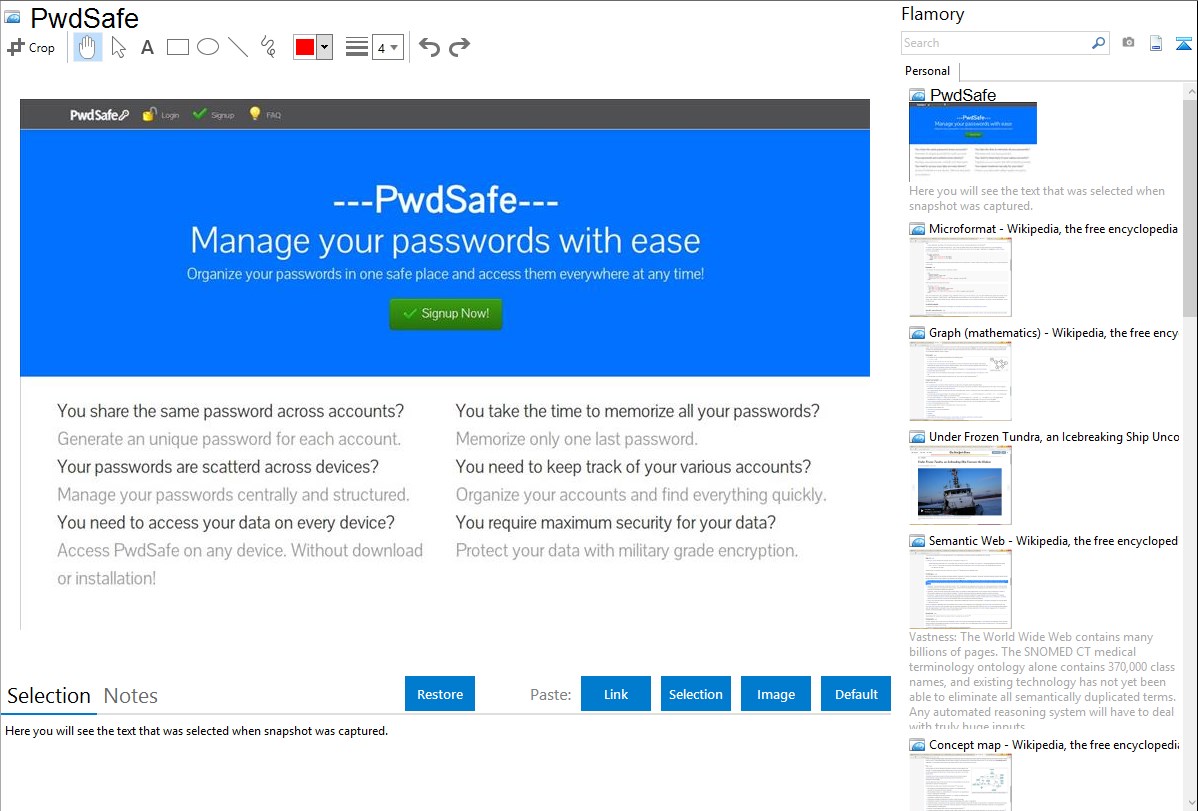
Task: Select the freehand scribble tool
Action: pyautogui.click(x=268, y=47)
